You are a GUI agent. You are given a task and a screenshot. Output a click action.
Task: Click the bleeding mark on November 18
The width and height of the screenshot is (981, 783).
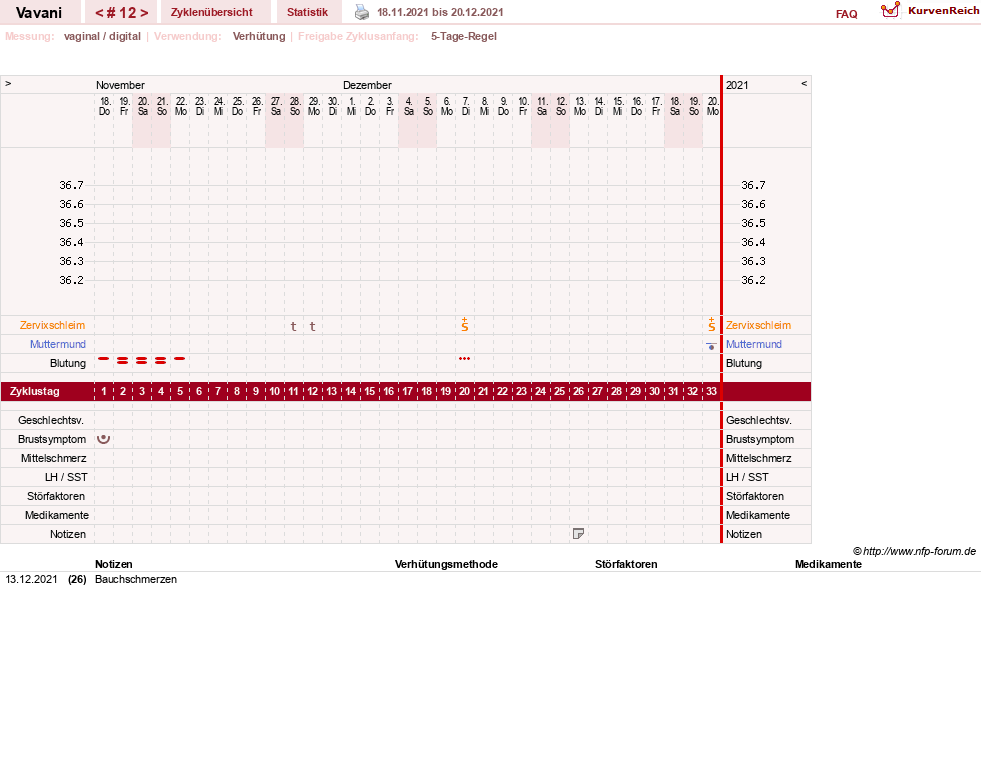[104, 358]
